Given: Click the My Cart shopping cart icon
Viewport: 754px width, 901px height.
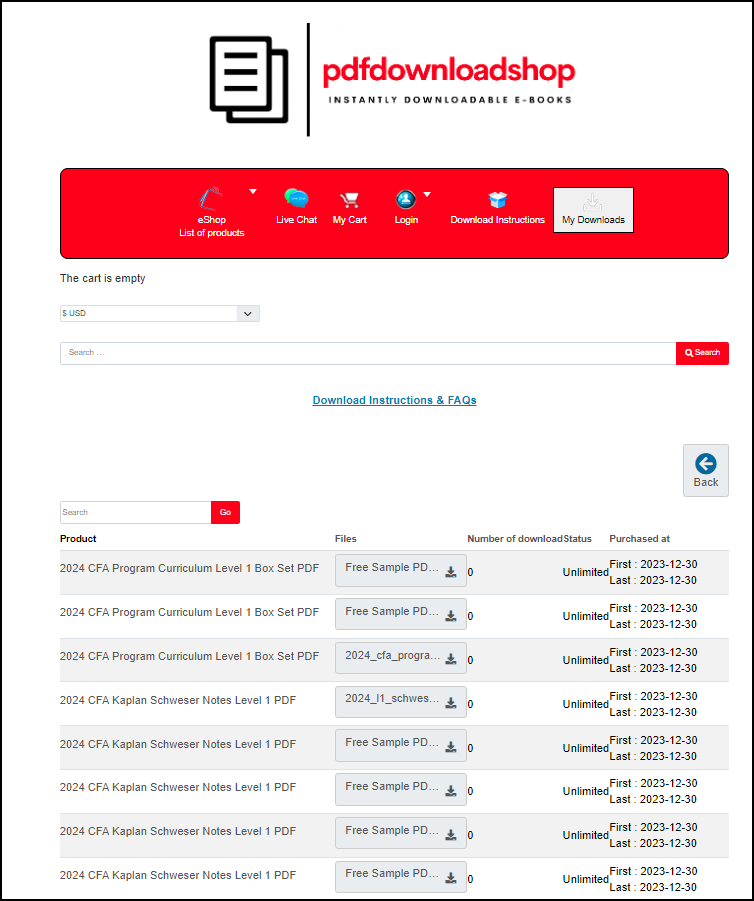Looking at the screenshot, I should tap(349, 198).
